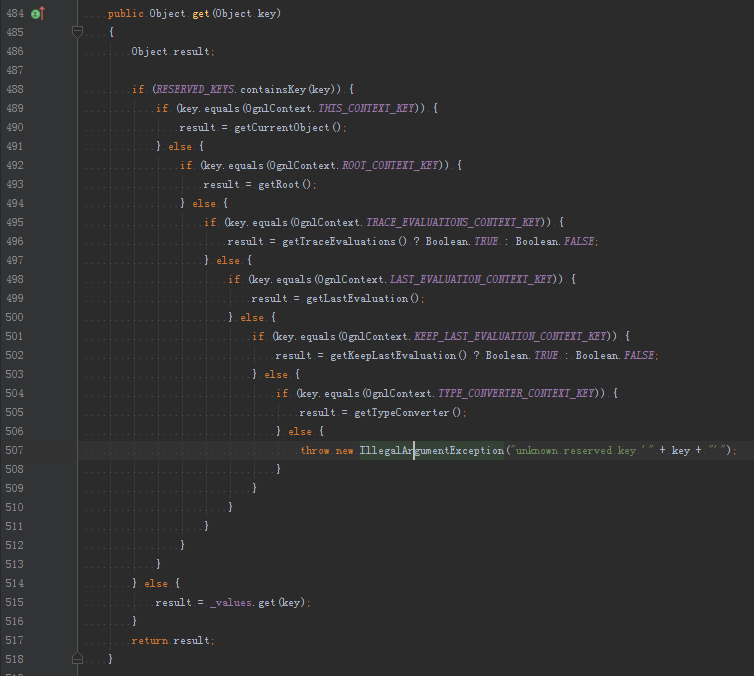The height and width of the screenshot is (676, 754).
Task: Click the 'throw' keyword on line 507
Action: pyautogui.click(x=315, y=451)
